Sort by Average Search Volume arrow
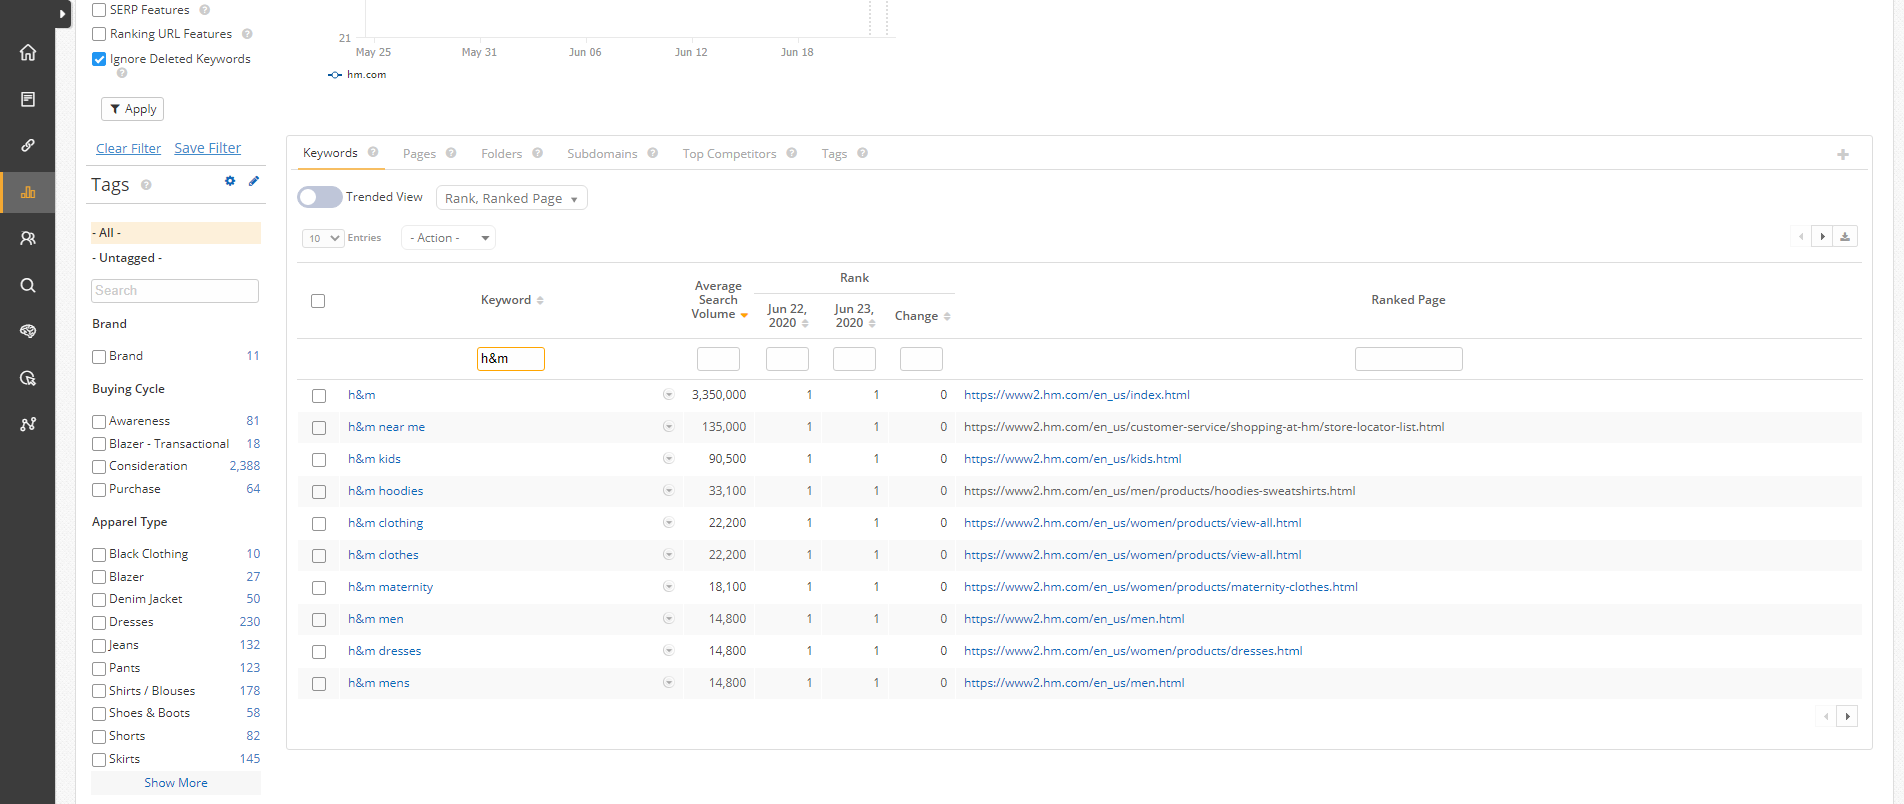 coord(744,315)
